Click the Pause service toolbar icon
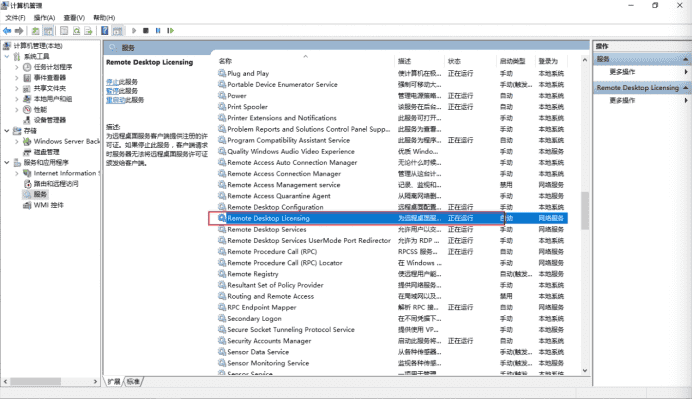The image size is (693, 399). click(x=158, y=30)
